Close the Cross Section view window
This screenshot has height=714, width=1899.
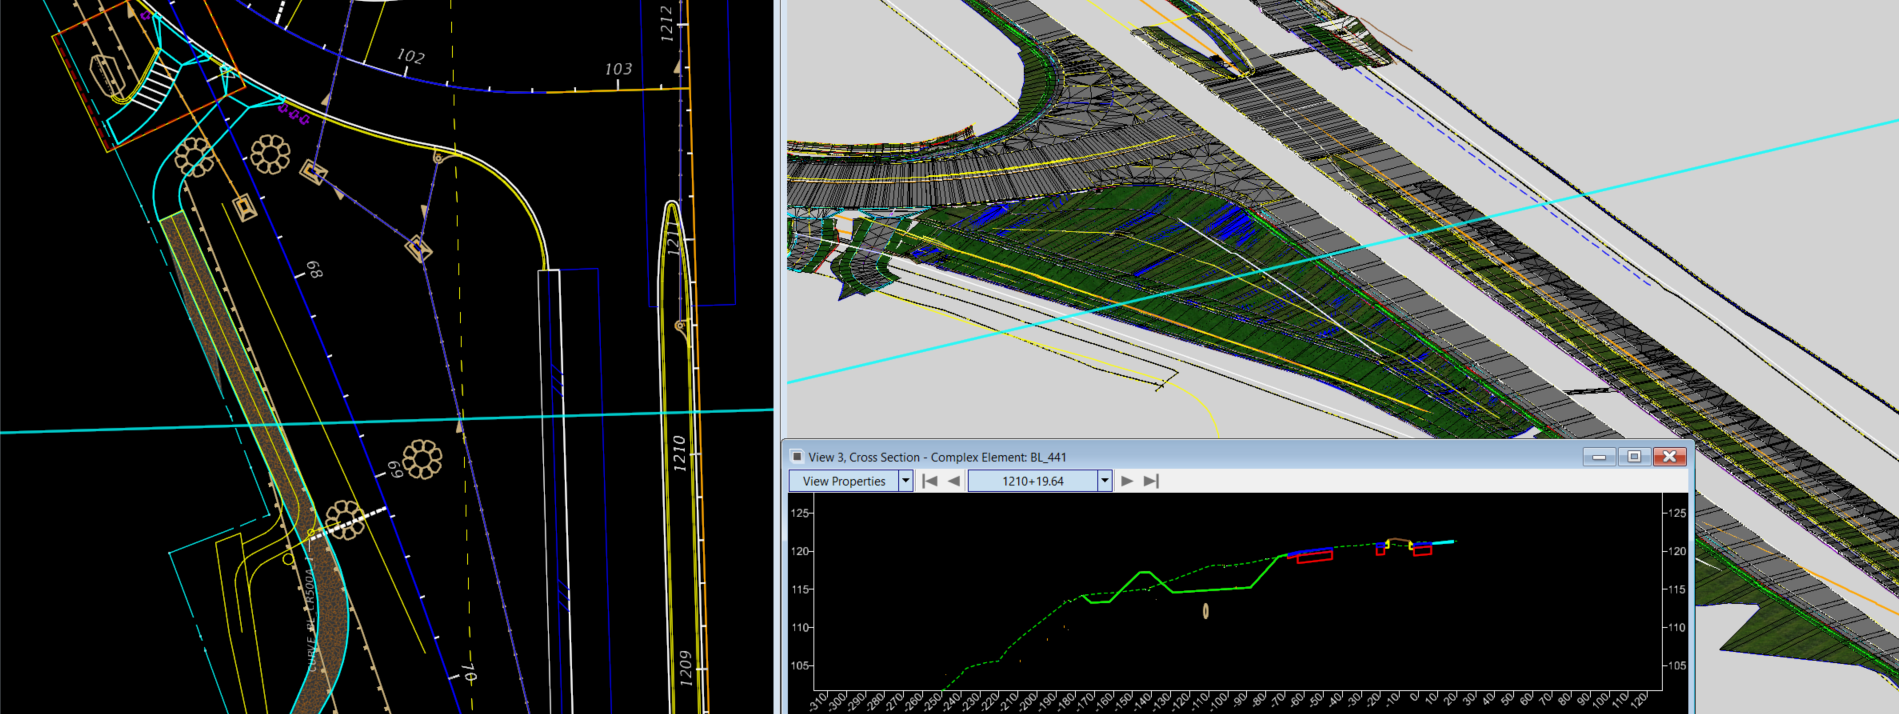coord(1669,457)
